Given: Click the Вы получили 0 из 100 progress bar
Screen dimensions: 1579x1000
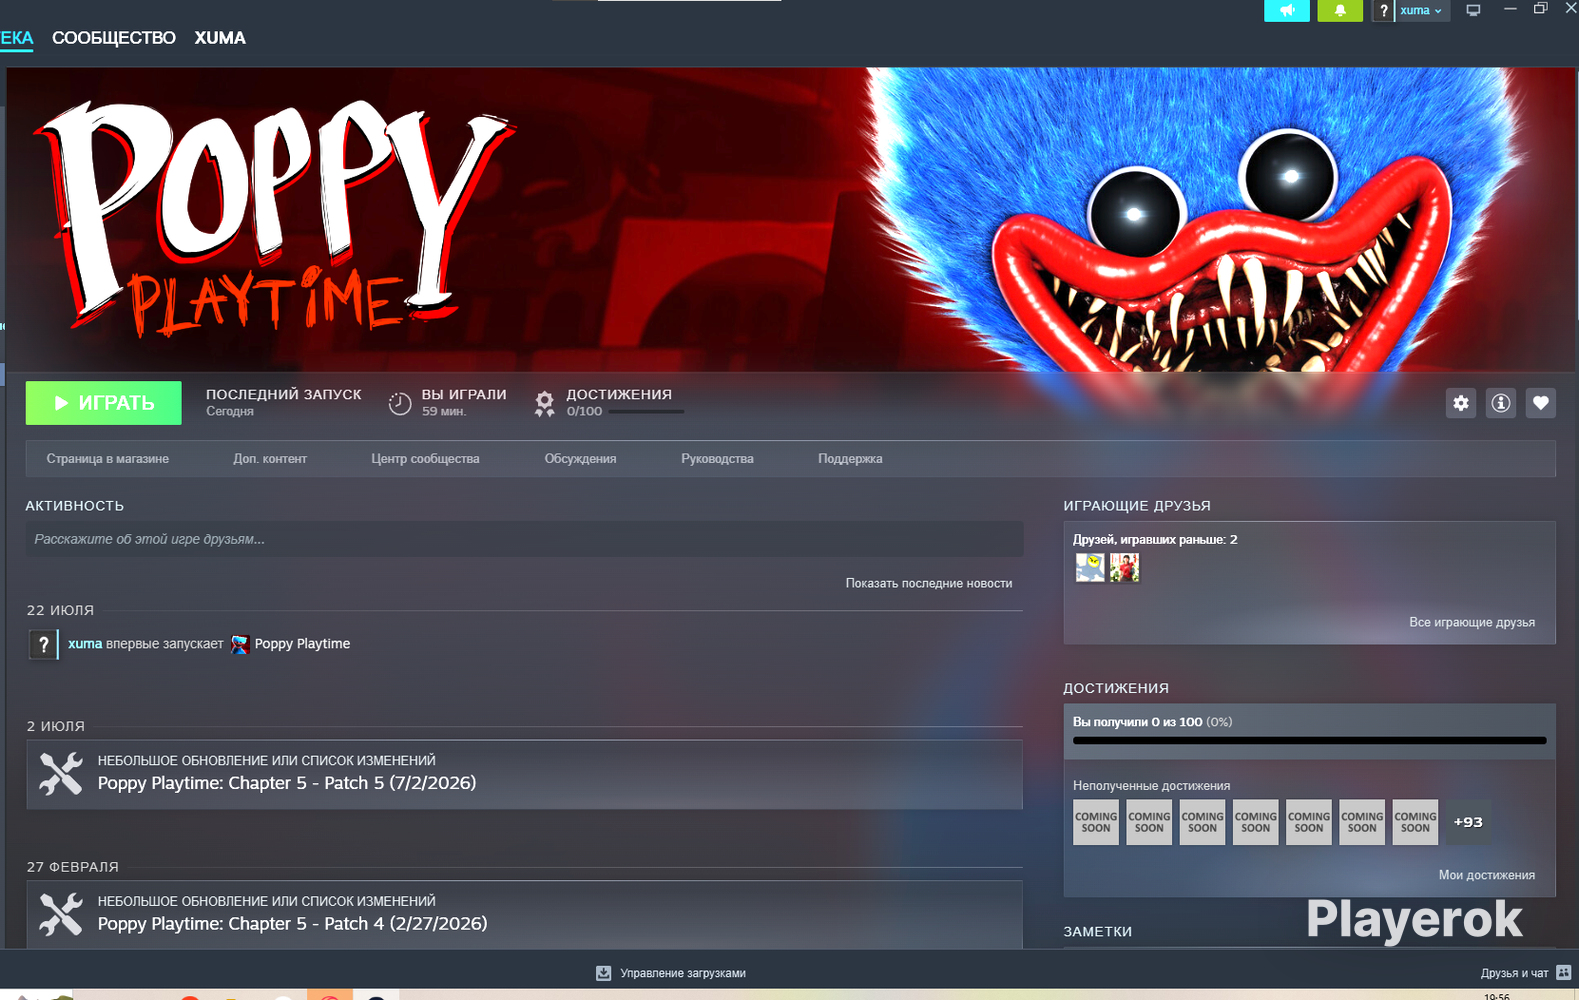Looking at the screenshot, I should (x=1309, y=740).
